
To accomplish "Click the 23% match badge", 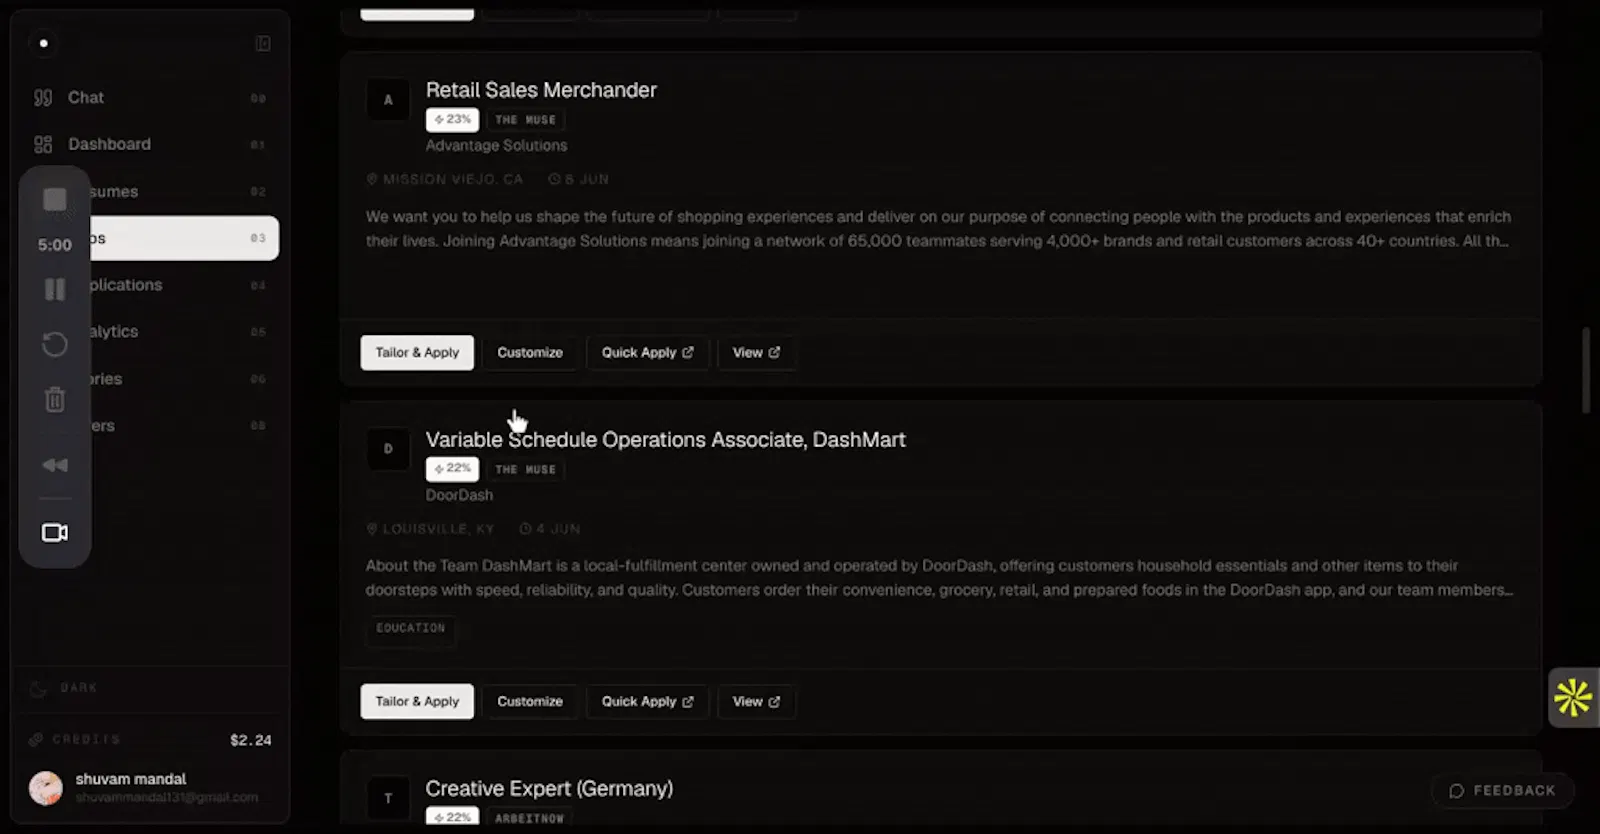I will [452, 119].
